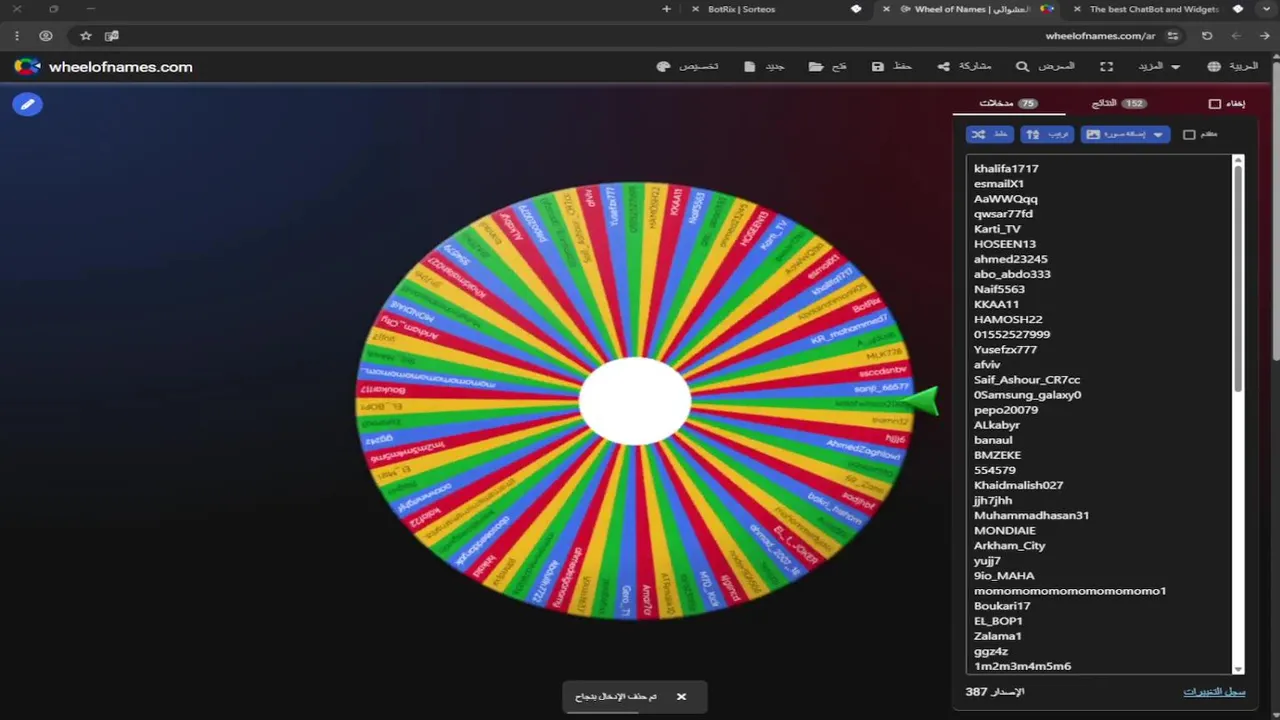Toggle the Advanced (متقدم) checkbox
This screenshot has height=720, width=1280.
(1189, 134)
